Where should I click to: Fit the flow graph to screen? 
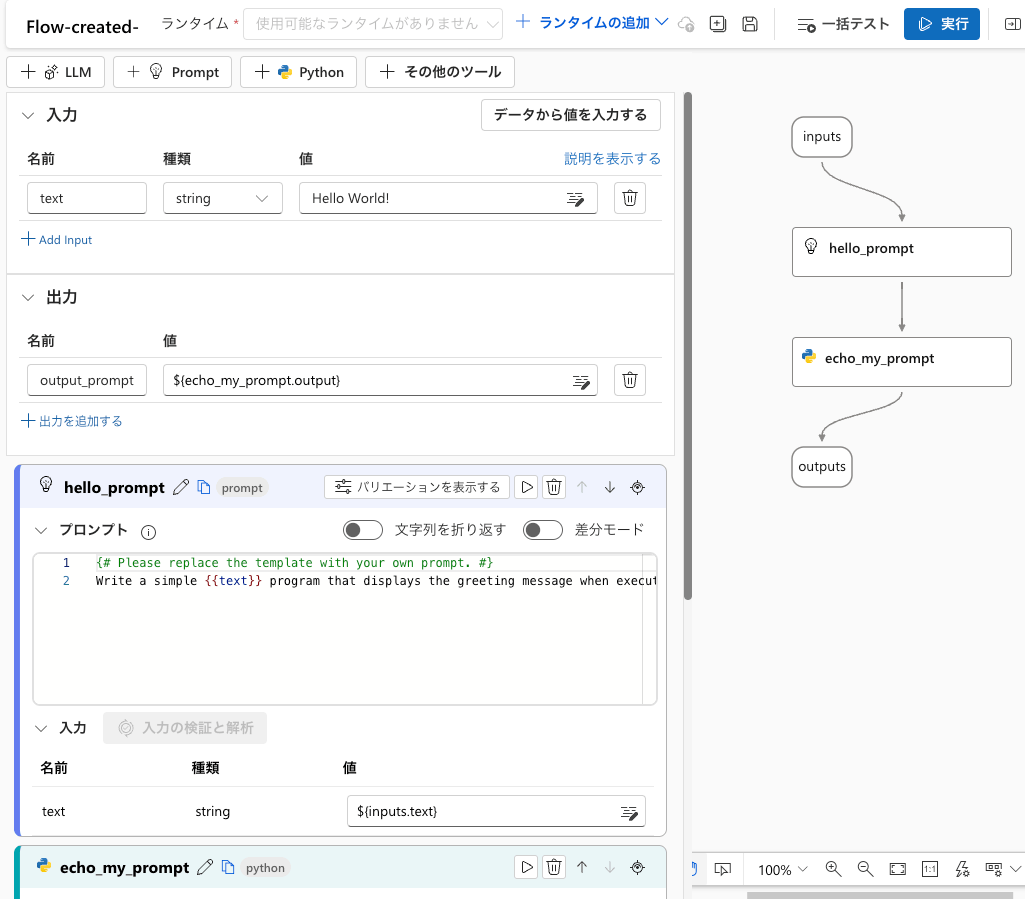coord(897,869)
